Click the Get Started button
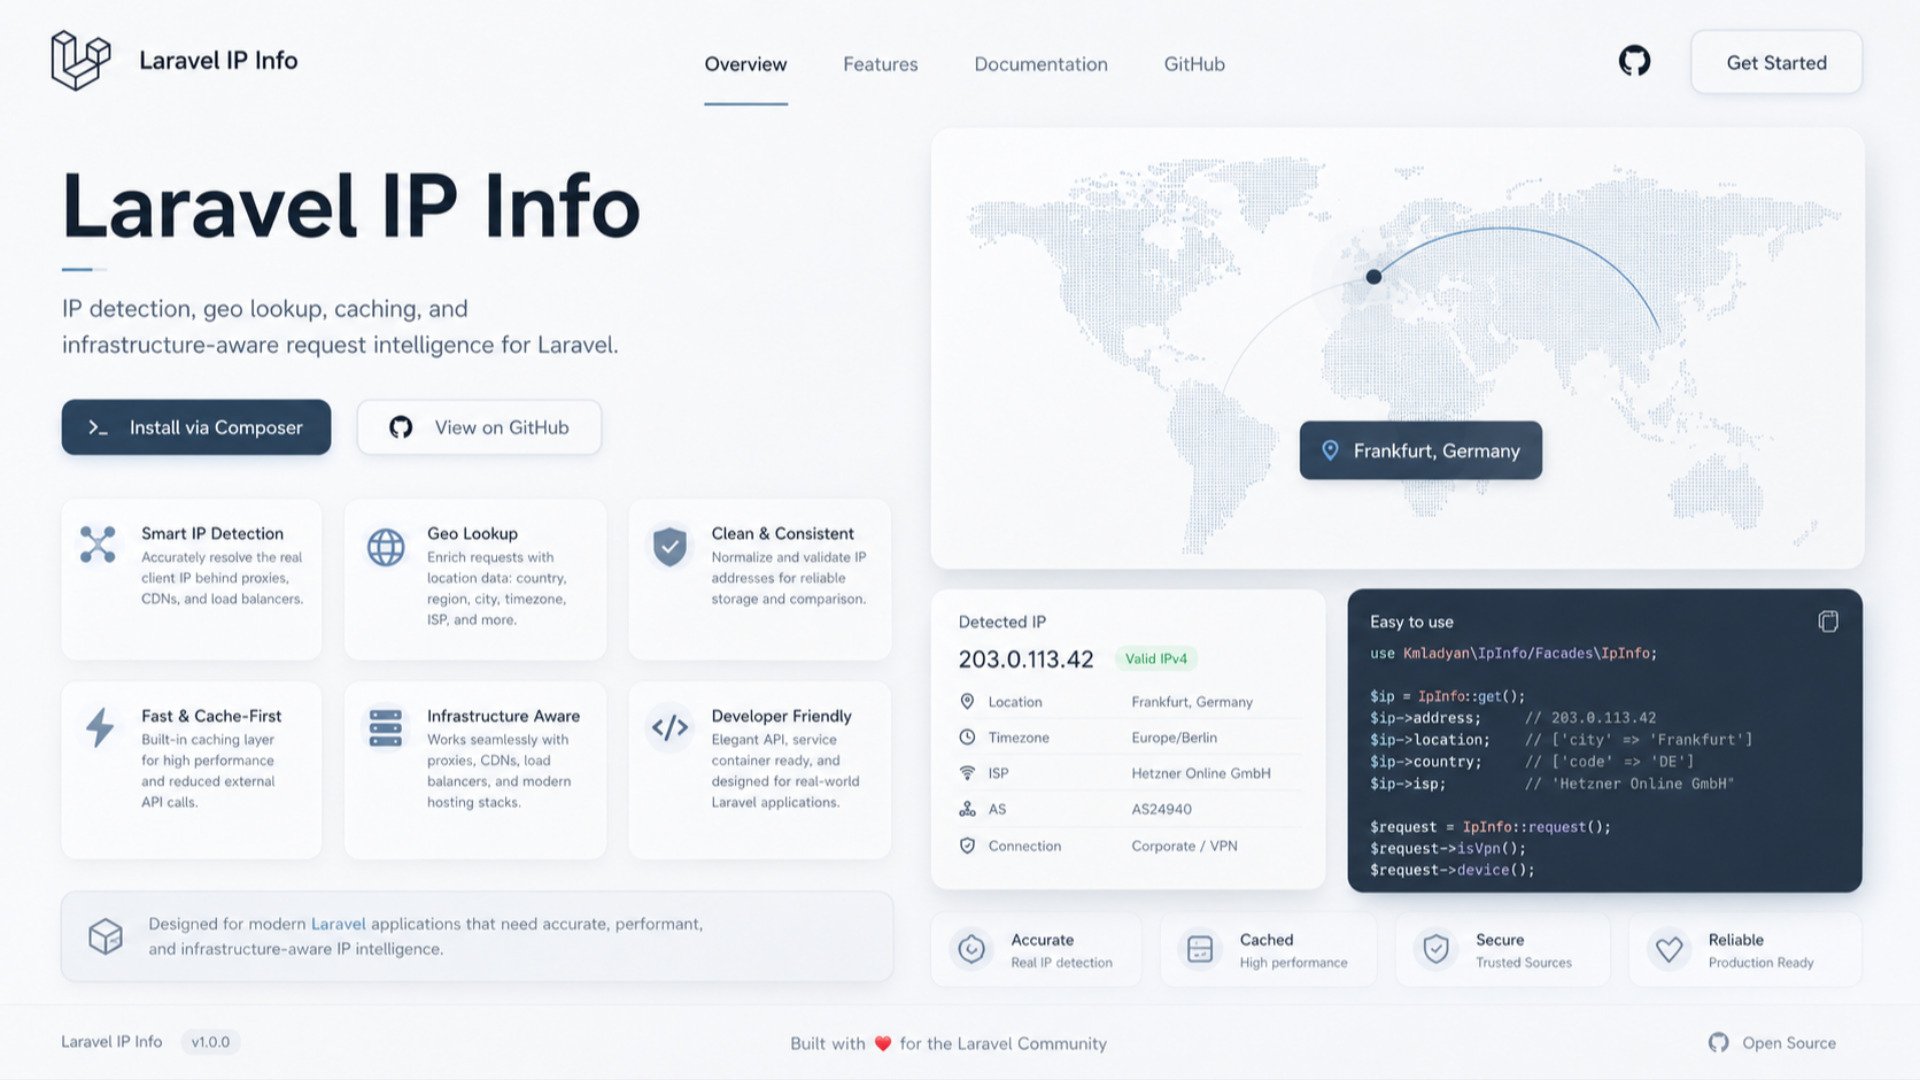Screen dimensions: 1920x1080 coord(1776,62)
